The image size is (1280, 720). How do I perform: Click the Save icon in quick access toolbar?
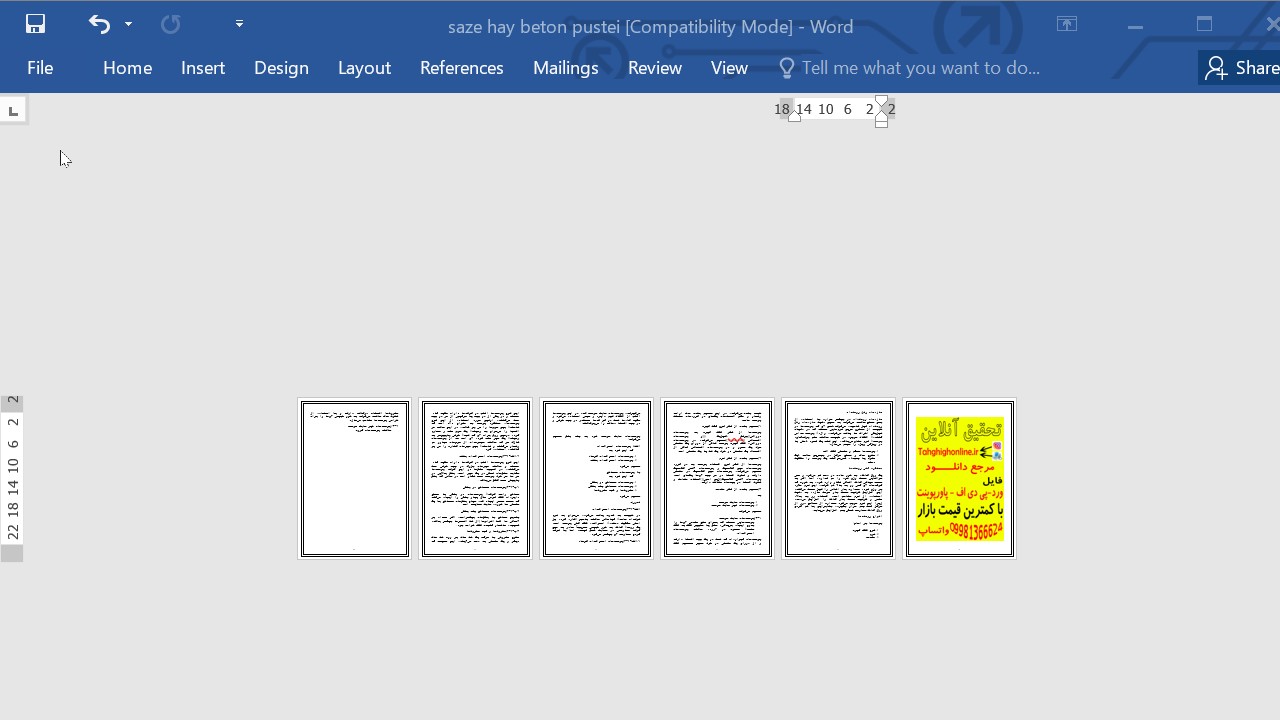click(x=36, y=24)
